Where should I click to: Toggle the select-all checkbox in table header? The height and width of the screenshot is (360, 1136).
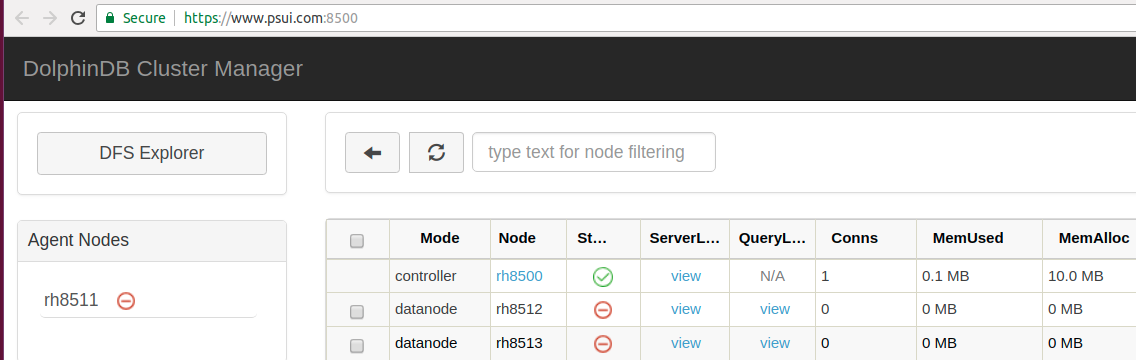tap(356, 241)
